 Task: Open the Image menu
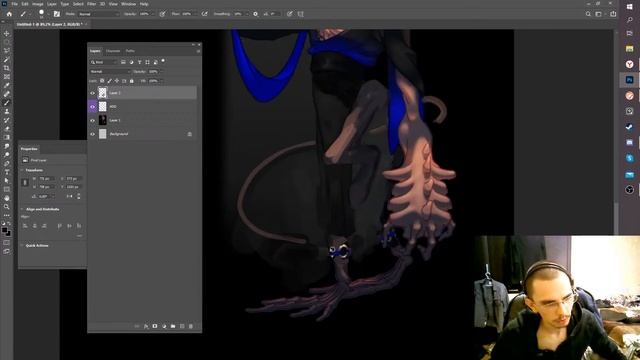click(x=38, y=4)
